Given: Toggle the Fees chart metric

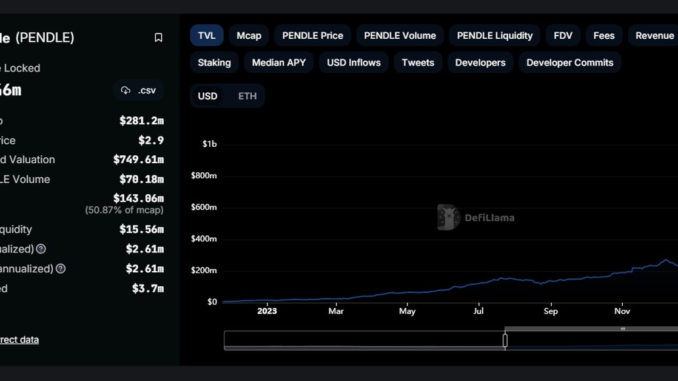Looking at the screenshot, I should [604, 35].
